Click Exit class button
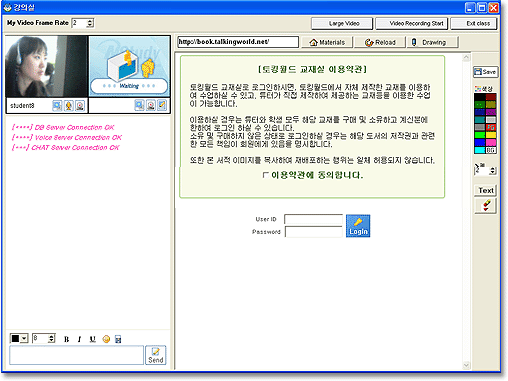The height and width of the screenshot is (381, 508). click(x=474, y=23)
